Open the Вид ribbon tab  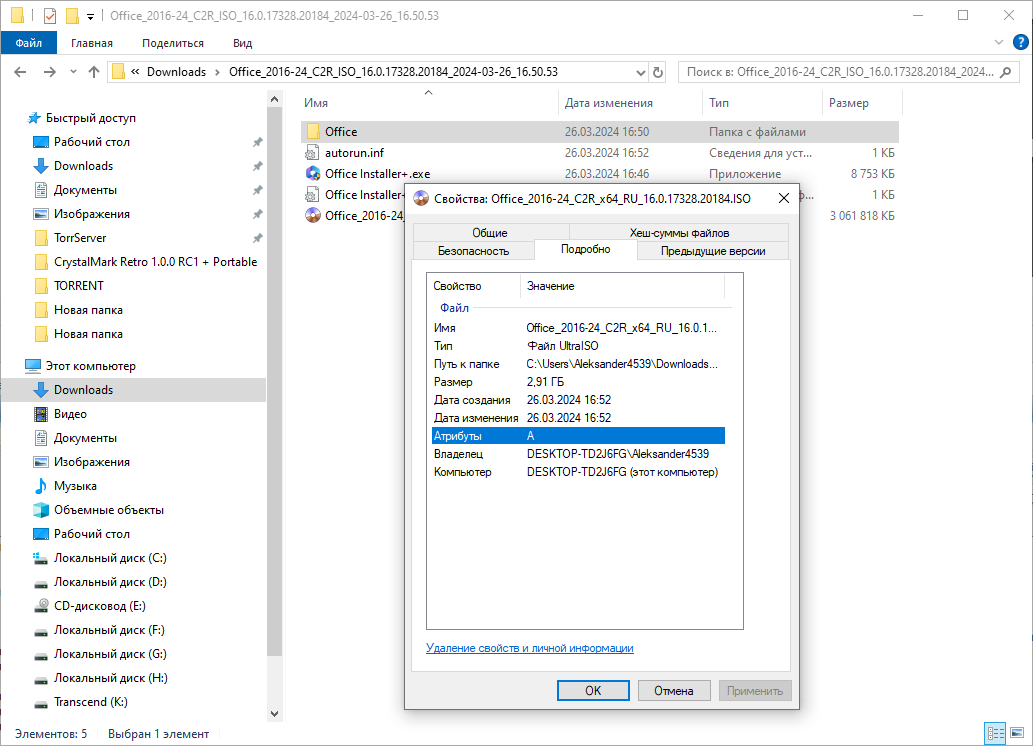click(242, 43)
